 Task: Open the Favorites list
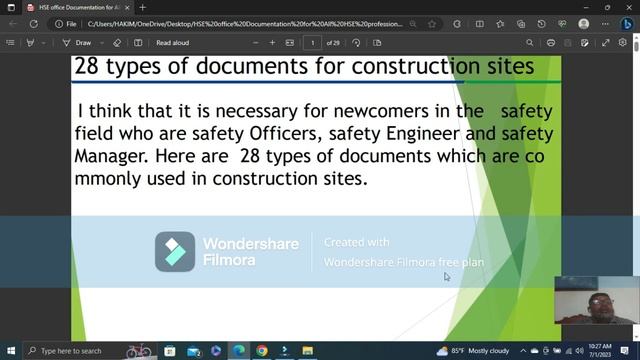(500, 24)
